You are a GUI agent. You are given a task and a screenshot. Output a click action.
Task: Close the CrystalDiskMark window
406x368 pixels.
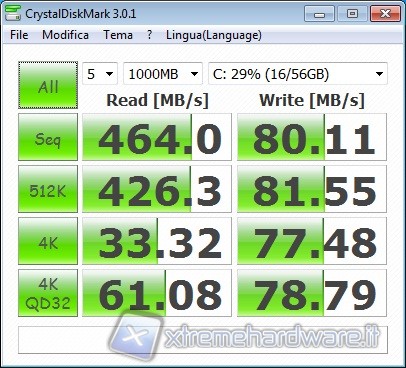(385, 14)
